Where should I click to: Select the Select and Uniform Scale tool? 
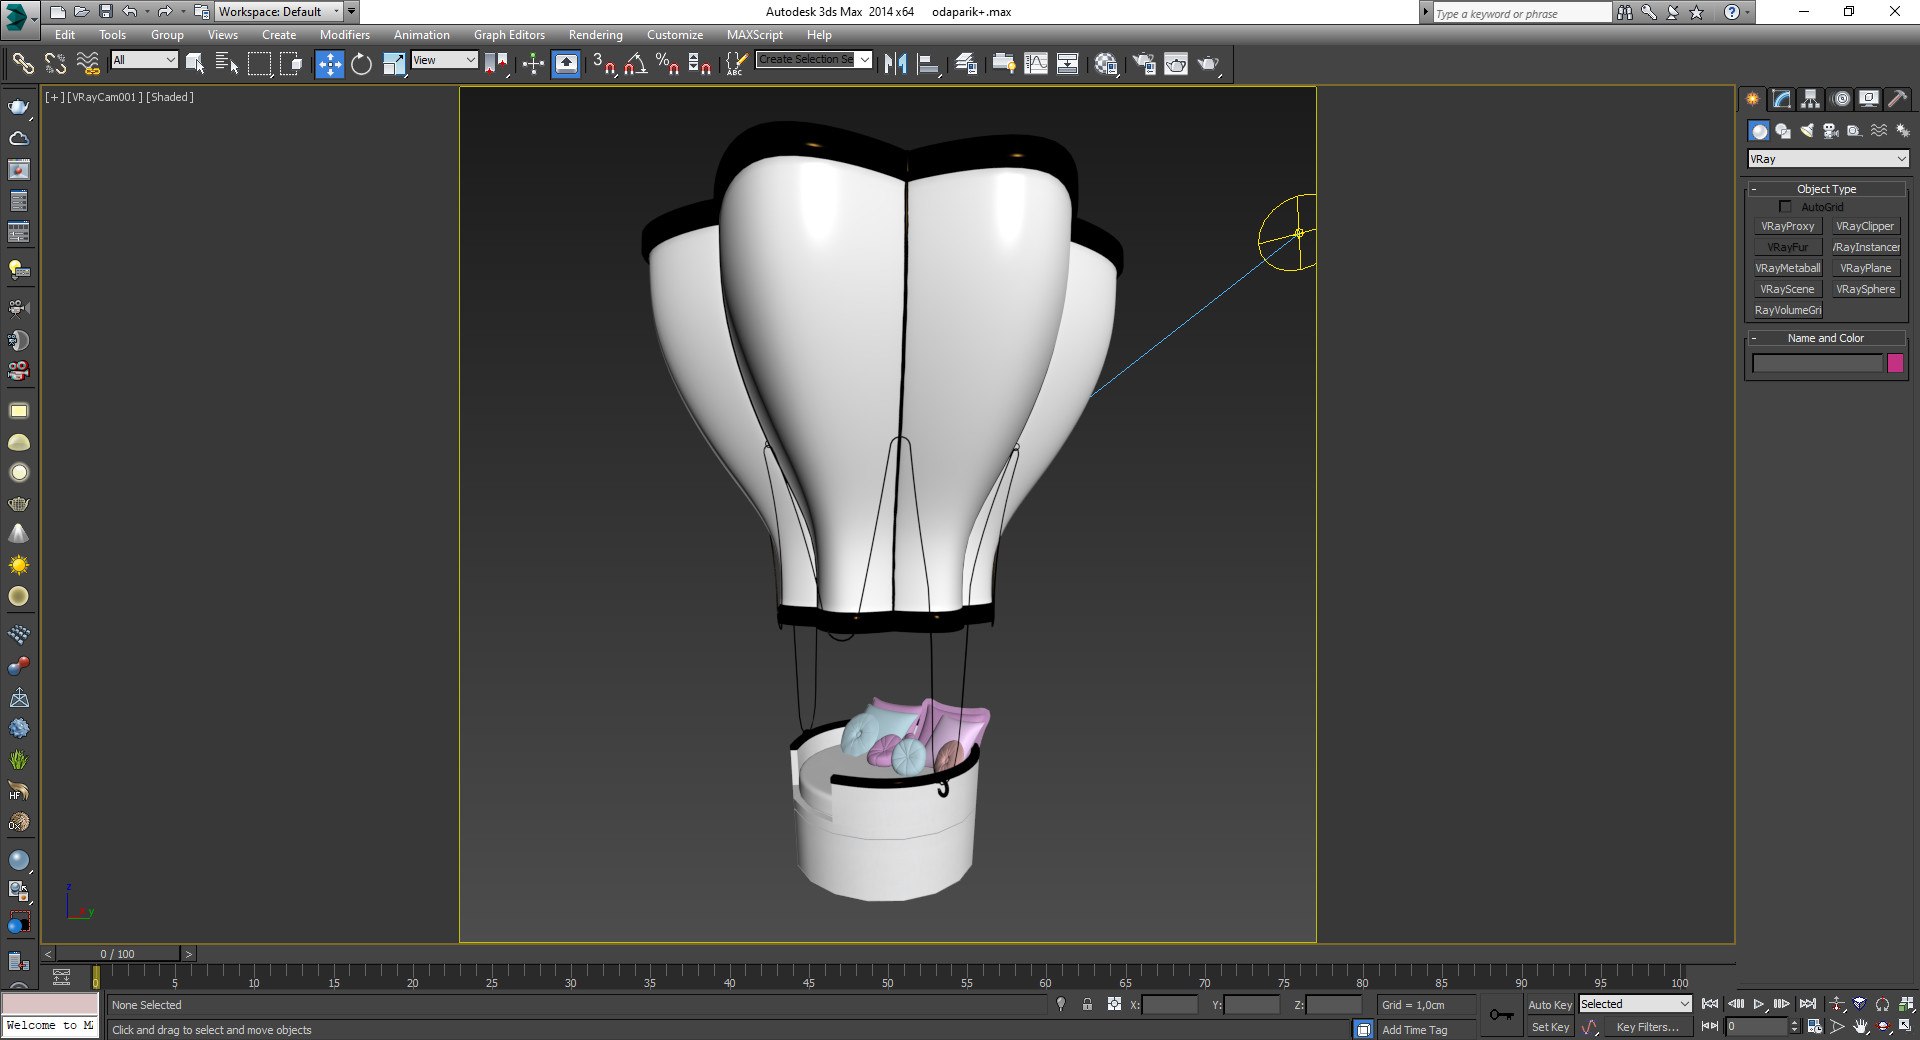point(394,64)
